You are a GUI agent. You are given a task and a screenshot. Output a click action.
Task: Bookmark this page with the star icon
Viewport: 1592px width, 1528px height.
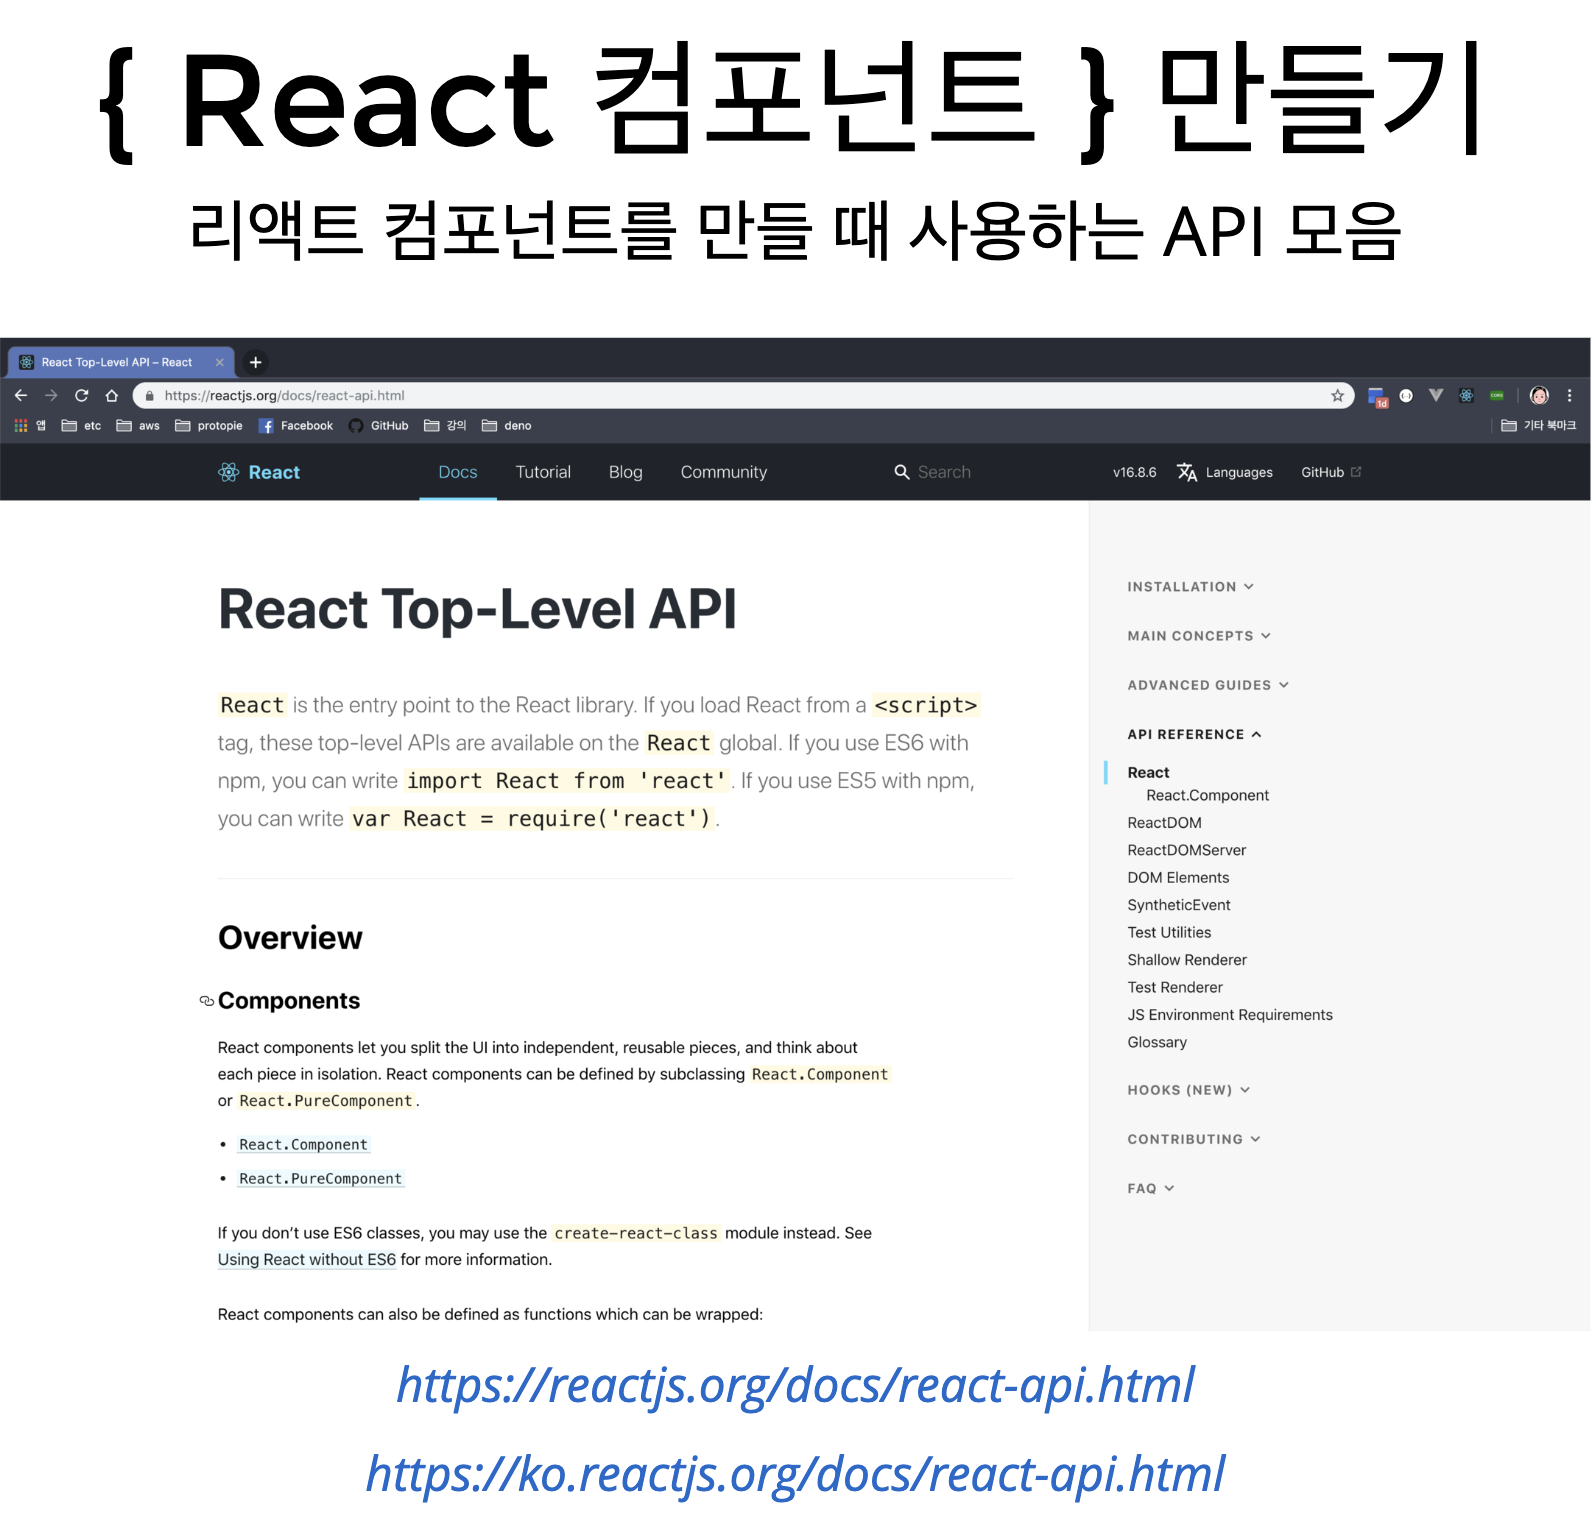click(x=1337, y=396)
